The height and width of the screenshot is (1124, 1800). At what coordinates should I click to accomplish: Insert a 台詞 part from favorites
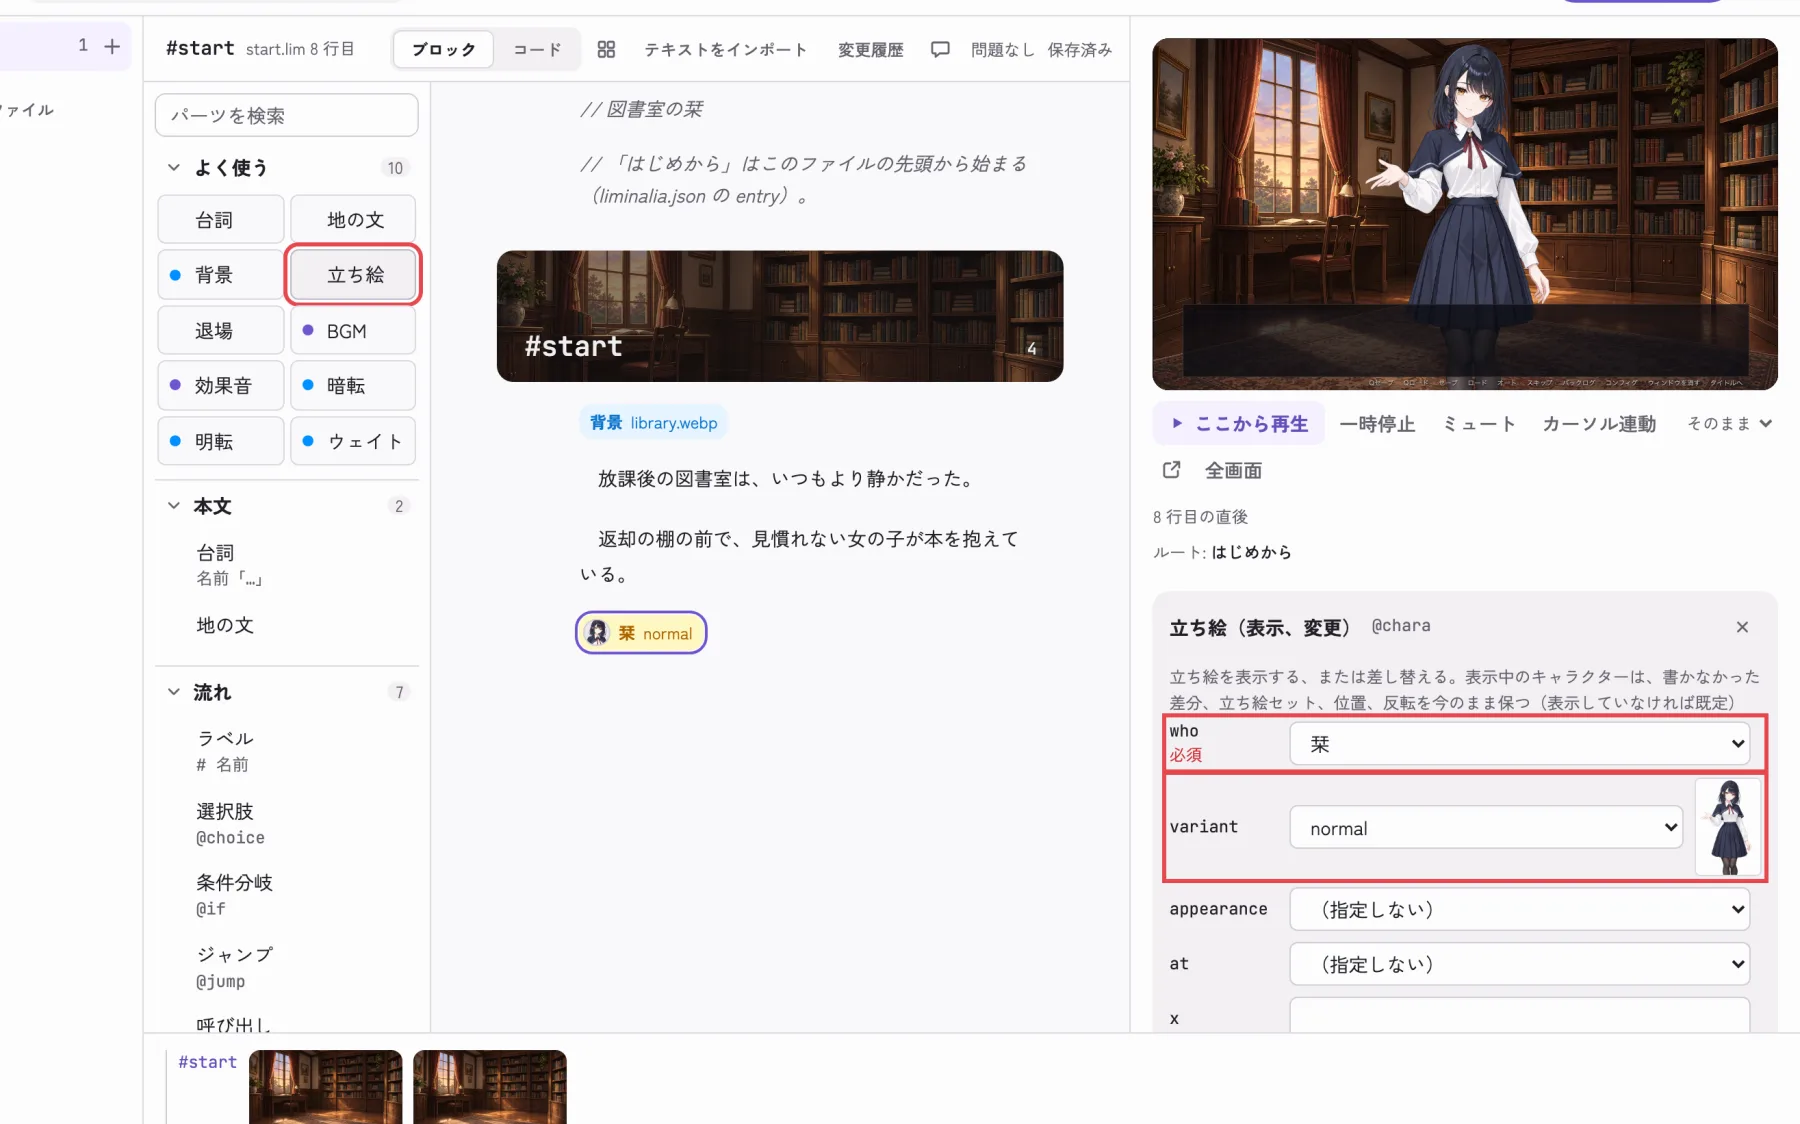pyautogui.click(x=220, y=219)
